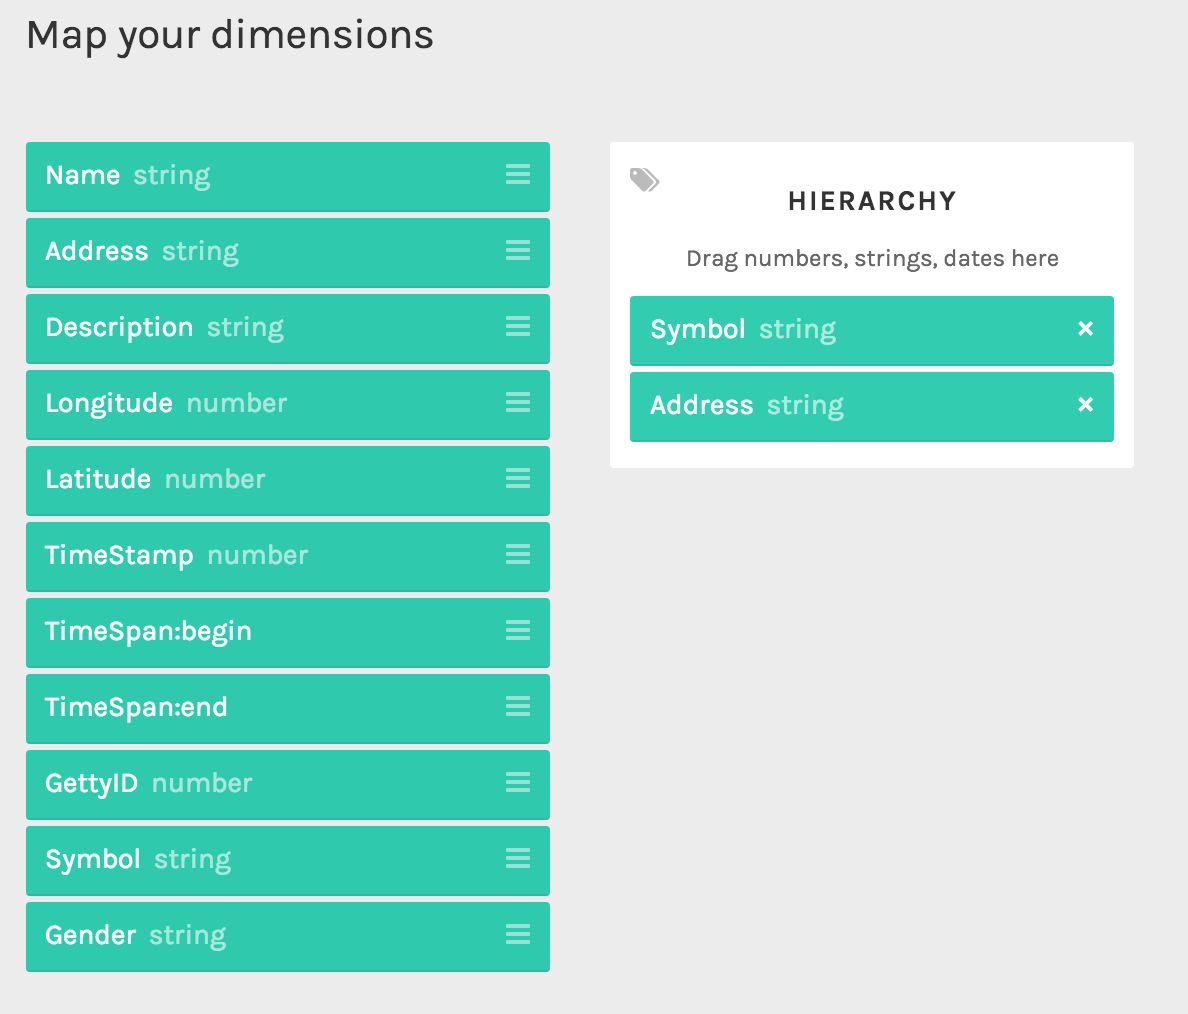Viewport: 1188px width, 1014px height.
Task: Click the handle icon on left Symbol row
Action: click(x=517, y=859)
